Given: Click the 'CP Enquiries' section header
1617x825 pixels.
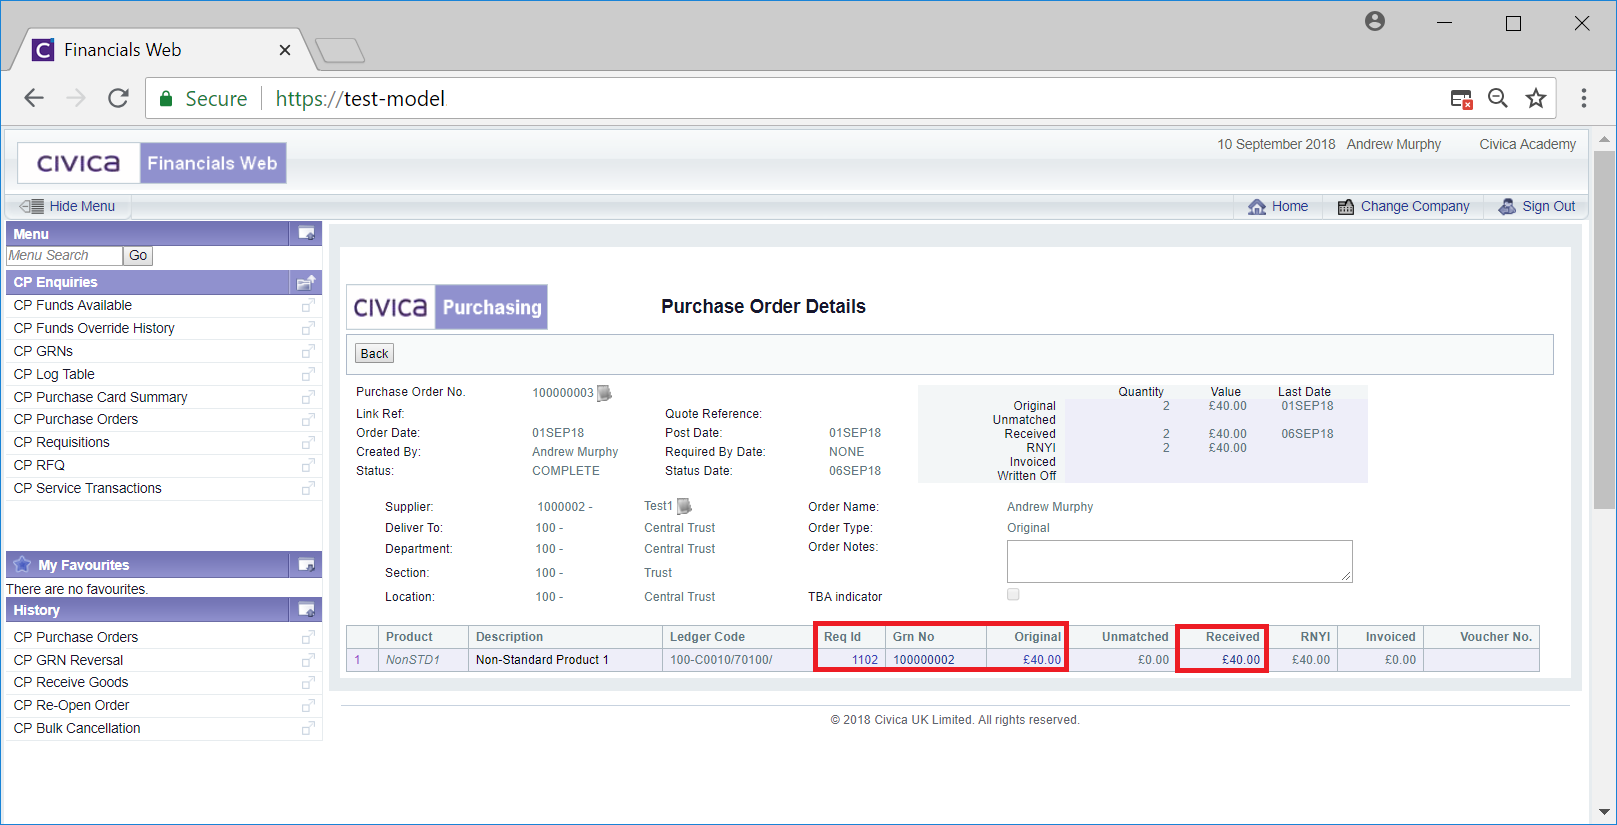Looking at the screenshot, I should [164, 282].
